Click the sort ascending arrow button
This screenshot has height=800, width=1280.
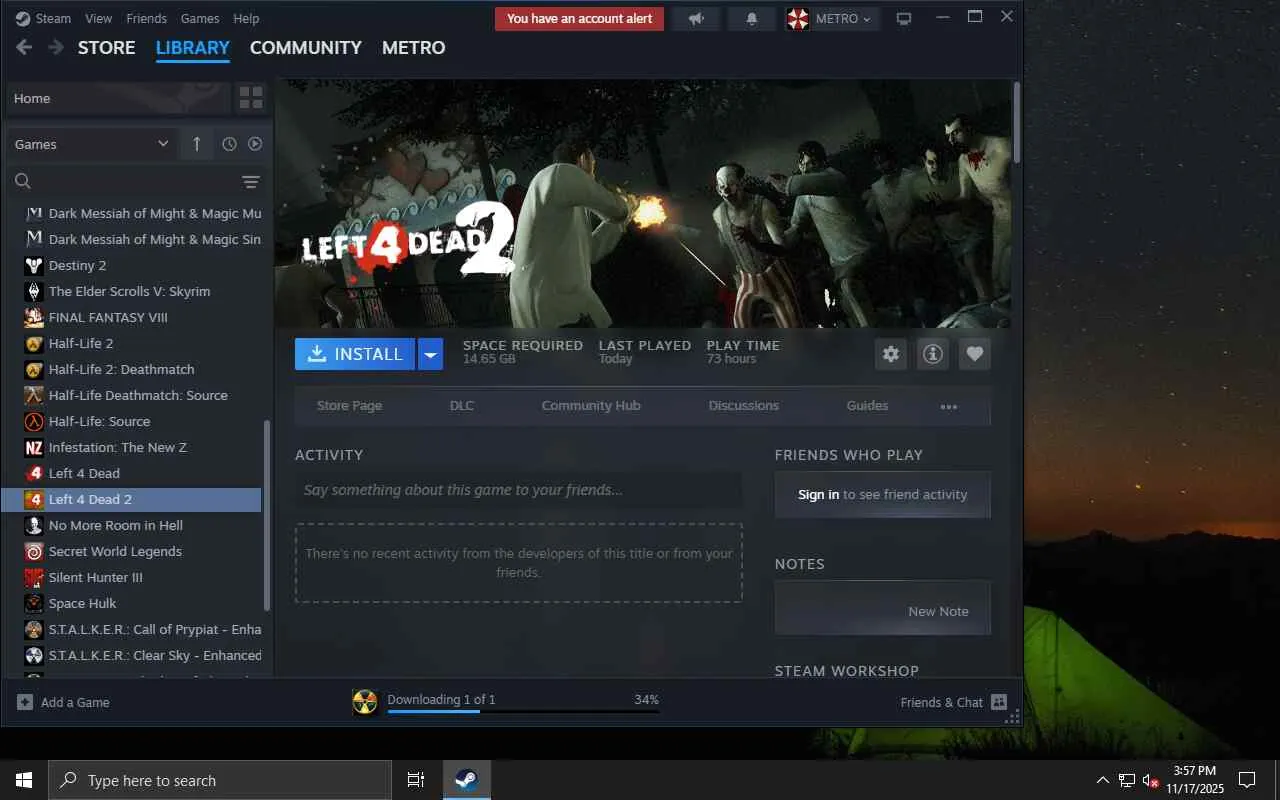tap(197, 144)
